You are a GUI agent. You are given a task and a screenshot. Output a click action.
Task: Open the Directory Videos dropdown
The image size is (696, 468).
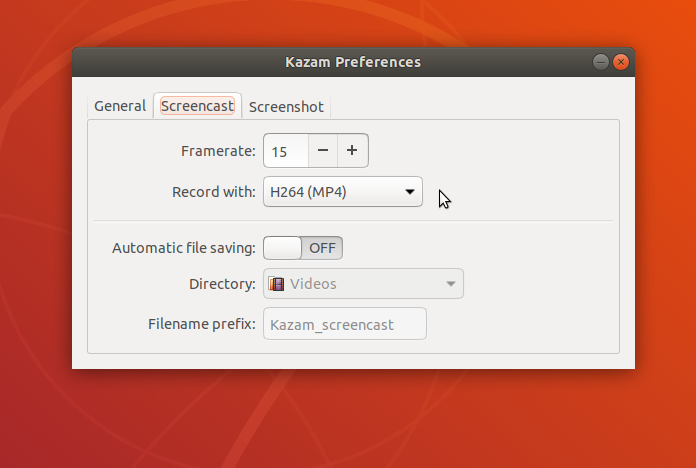pyautogui.click(x=363, y=284)
